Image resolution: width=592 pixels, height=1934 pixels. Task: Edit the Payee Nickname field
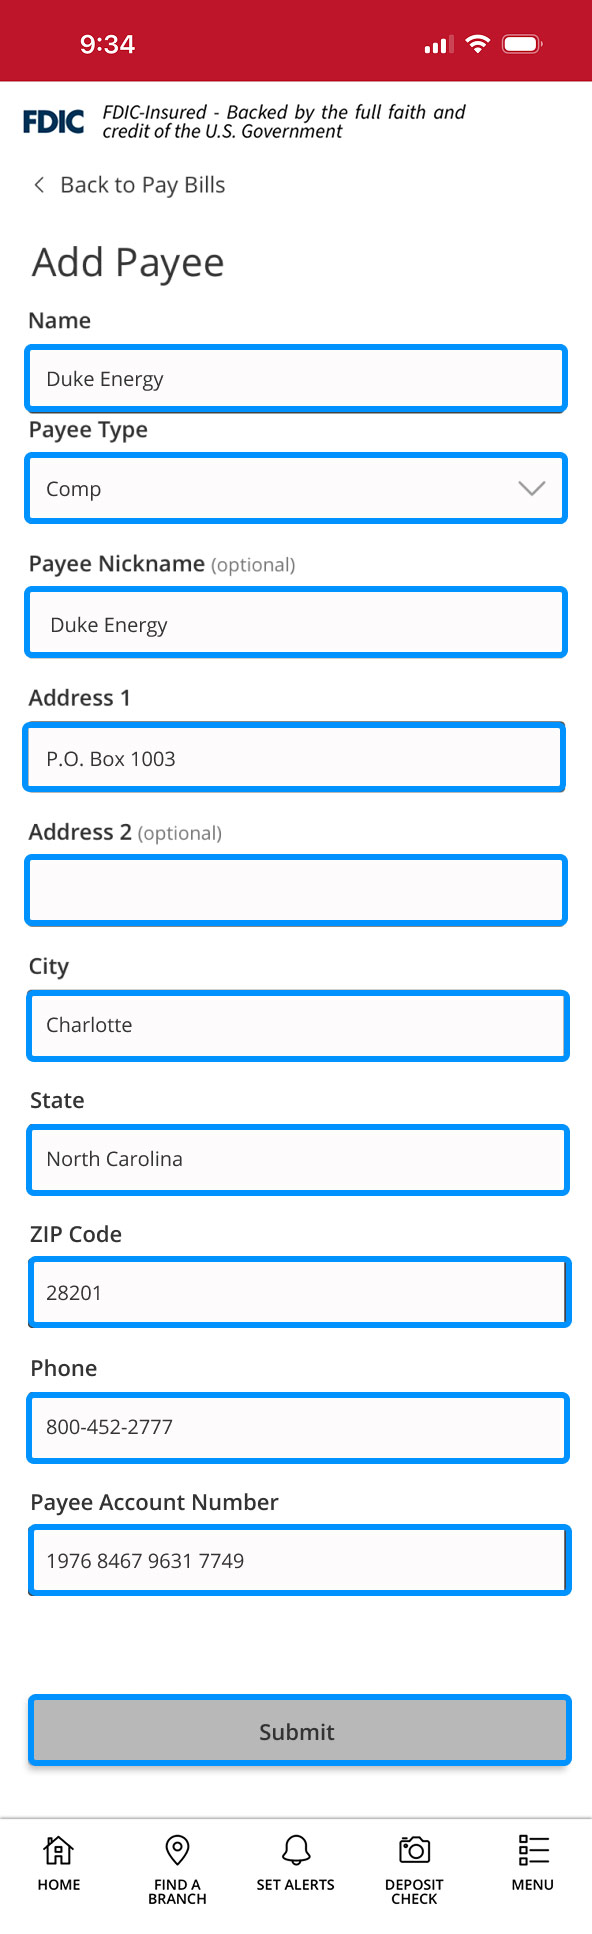(x=296, y=622)
